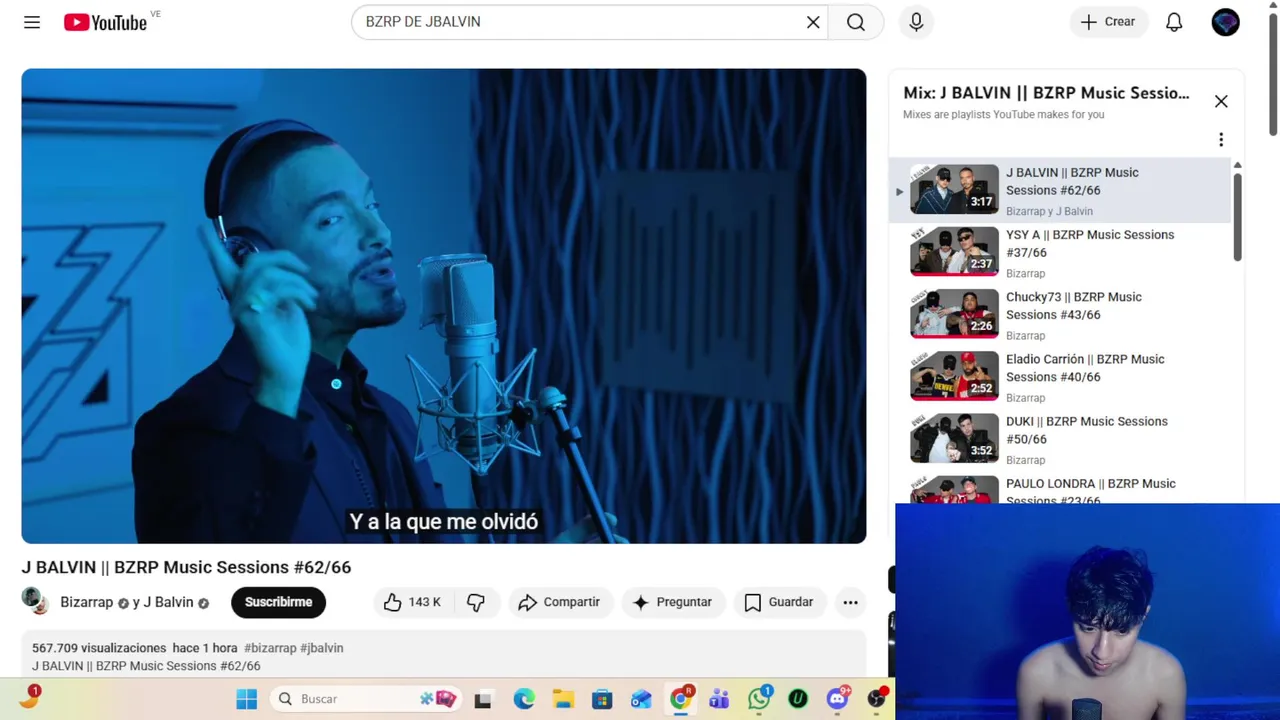
Task: Open File Explorer from taskbar
Action: pos(563,699)
